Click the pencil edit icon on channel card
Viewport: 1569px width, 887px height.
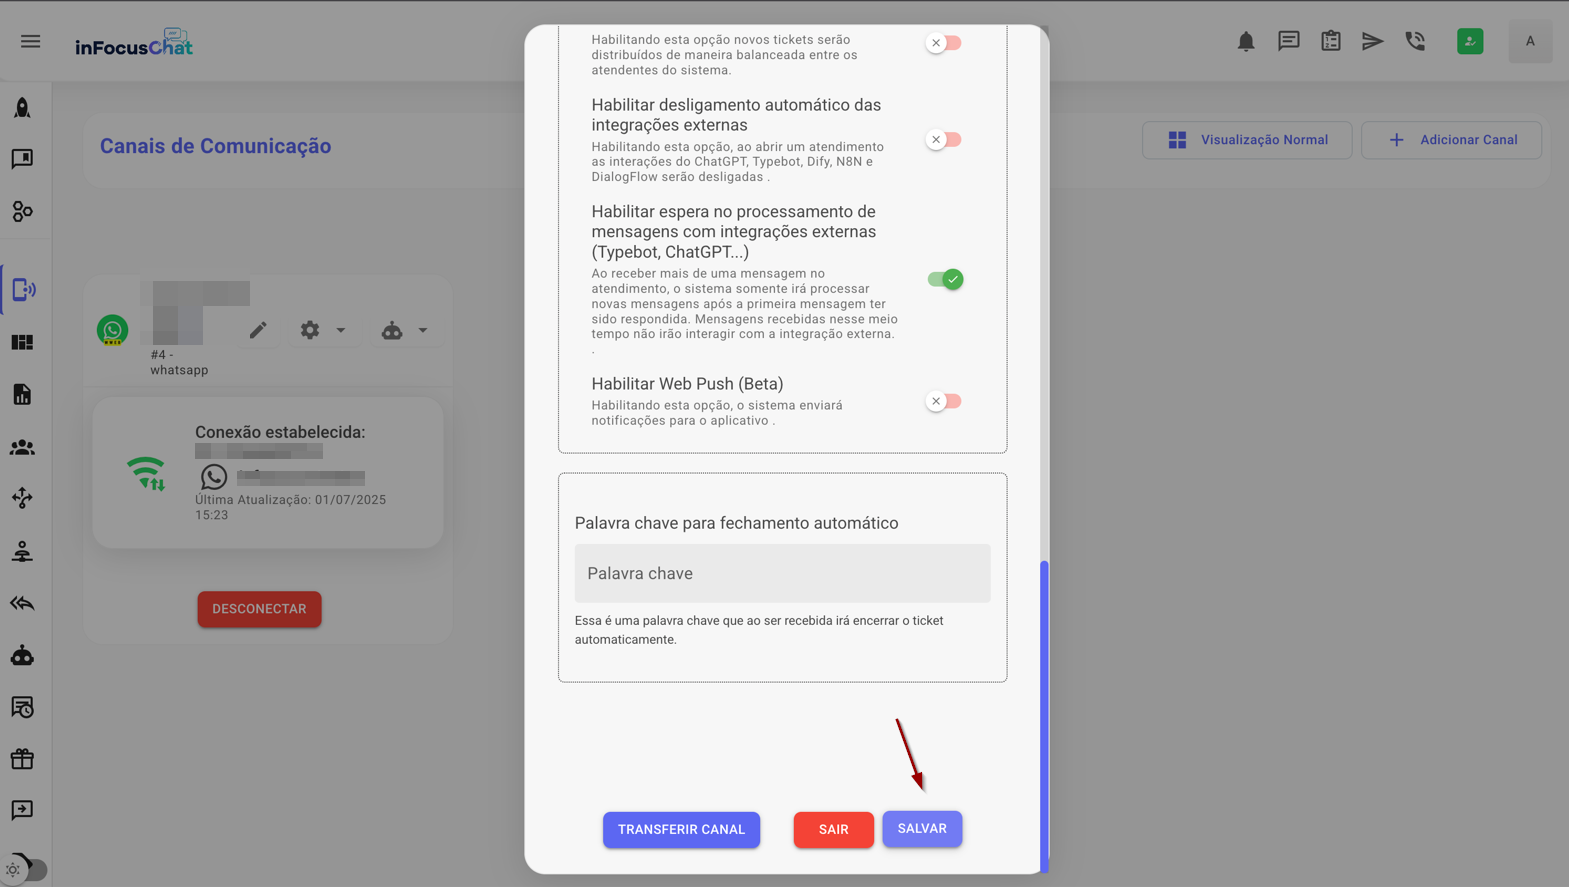(258, 330)
